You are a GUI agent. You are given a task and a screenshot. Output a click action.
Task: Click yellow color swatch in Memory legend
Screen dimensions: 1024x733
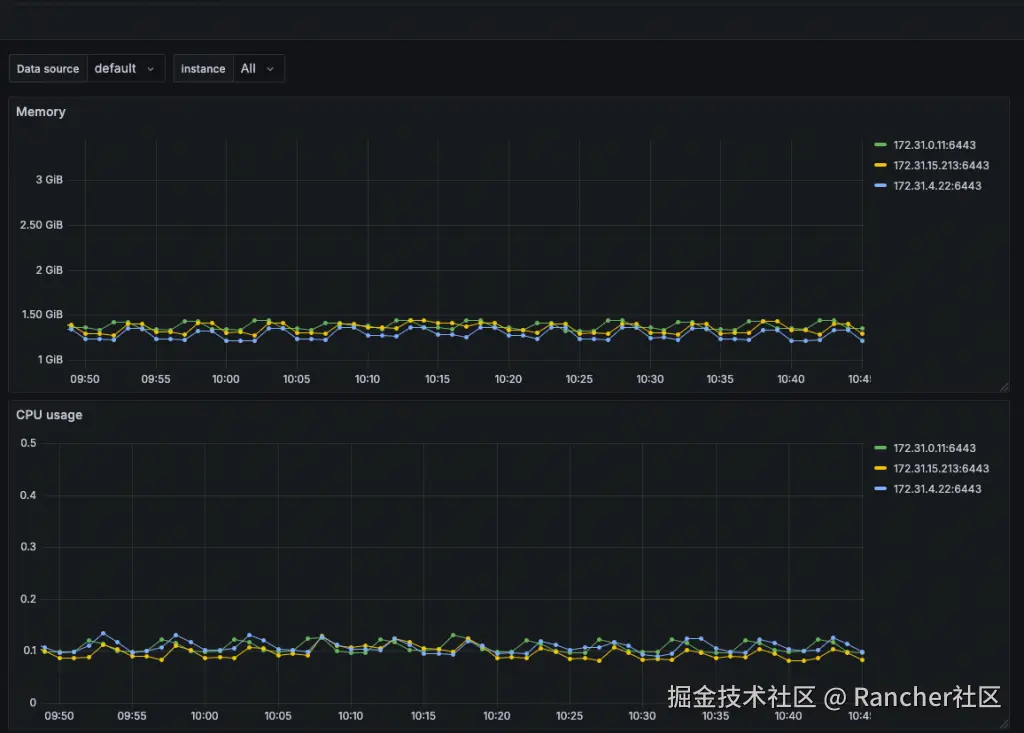880,165
